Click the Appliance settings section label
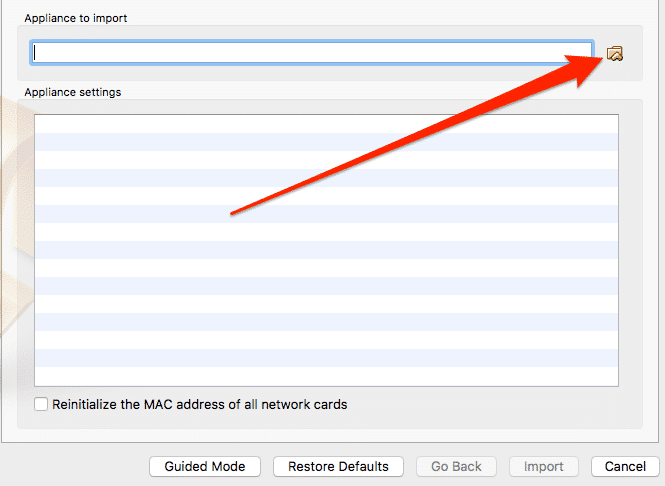 click(x=73, y=92)
